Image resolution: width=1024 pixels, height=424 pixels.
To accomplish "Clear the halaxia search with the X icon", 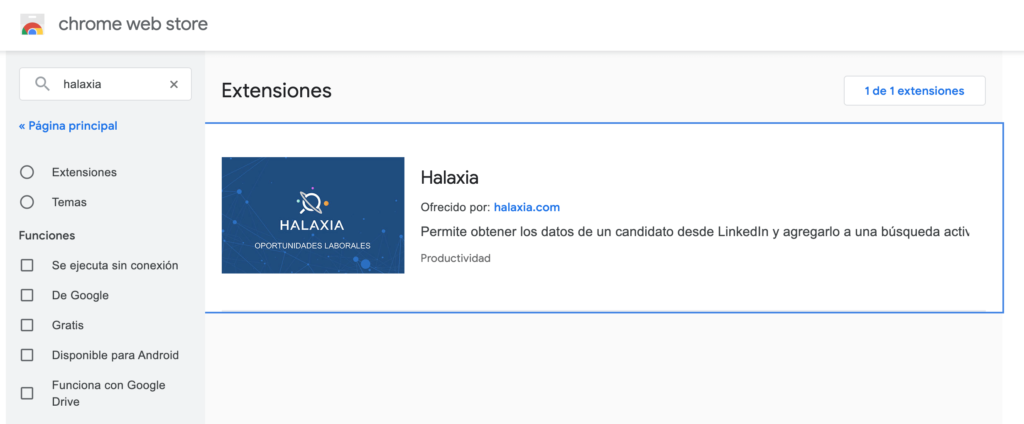I will pos(174,84).
